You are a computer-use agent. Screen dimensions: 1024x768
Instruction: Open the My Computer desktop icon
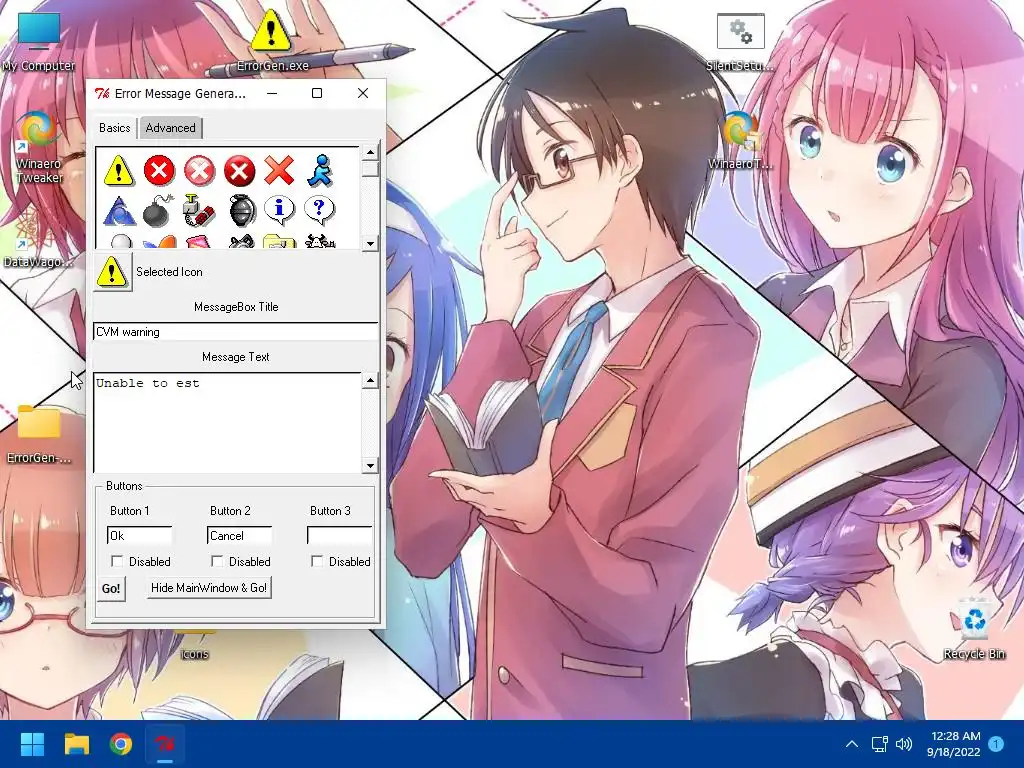tap(39, 40)
